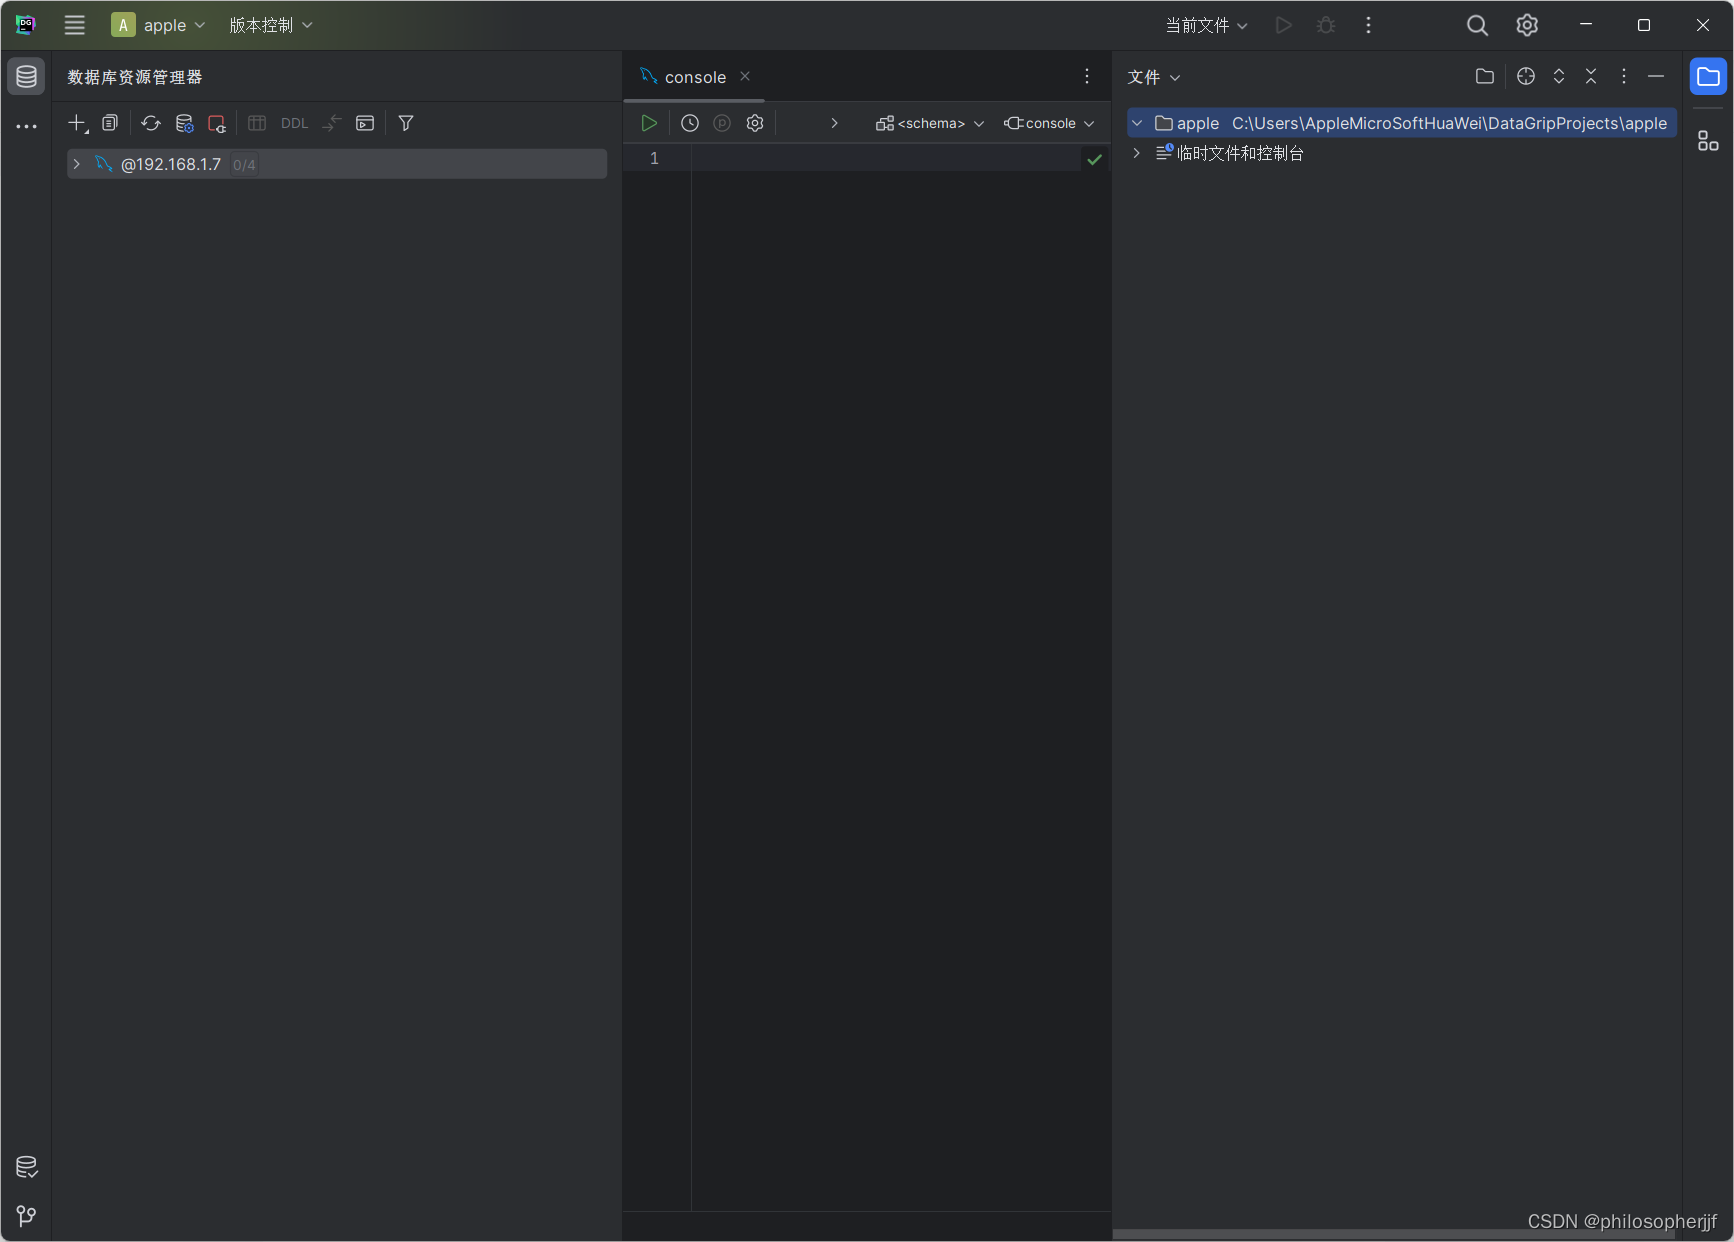Collapse all in files panel
This screenshot has height=1242, width=1734.
coord(1591,76)
